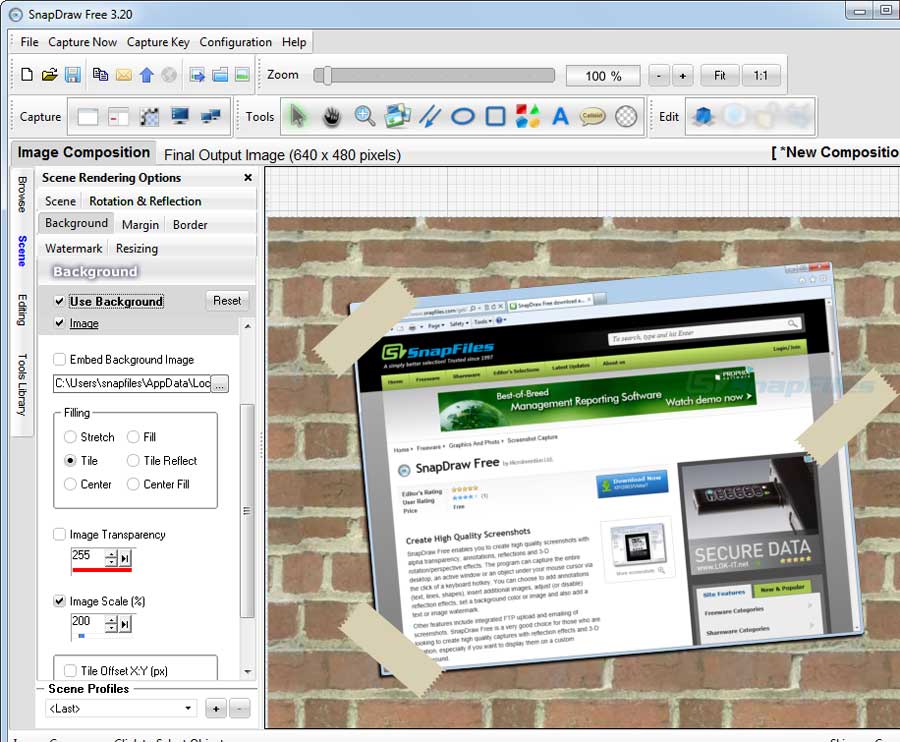Send screenshot via email envelope icon

(x=124, y=75)
